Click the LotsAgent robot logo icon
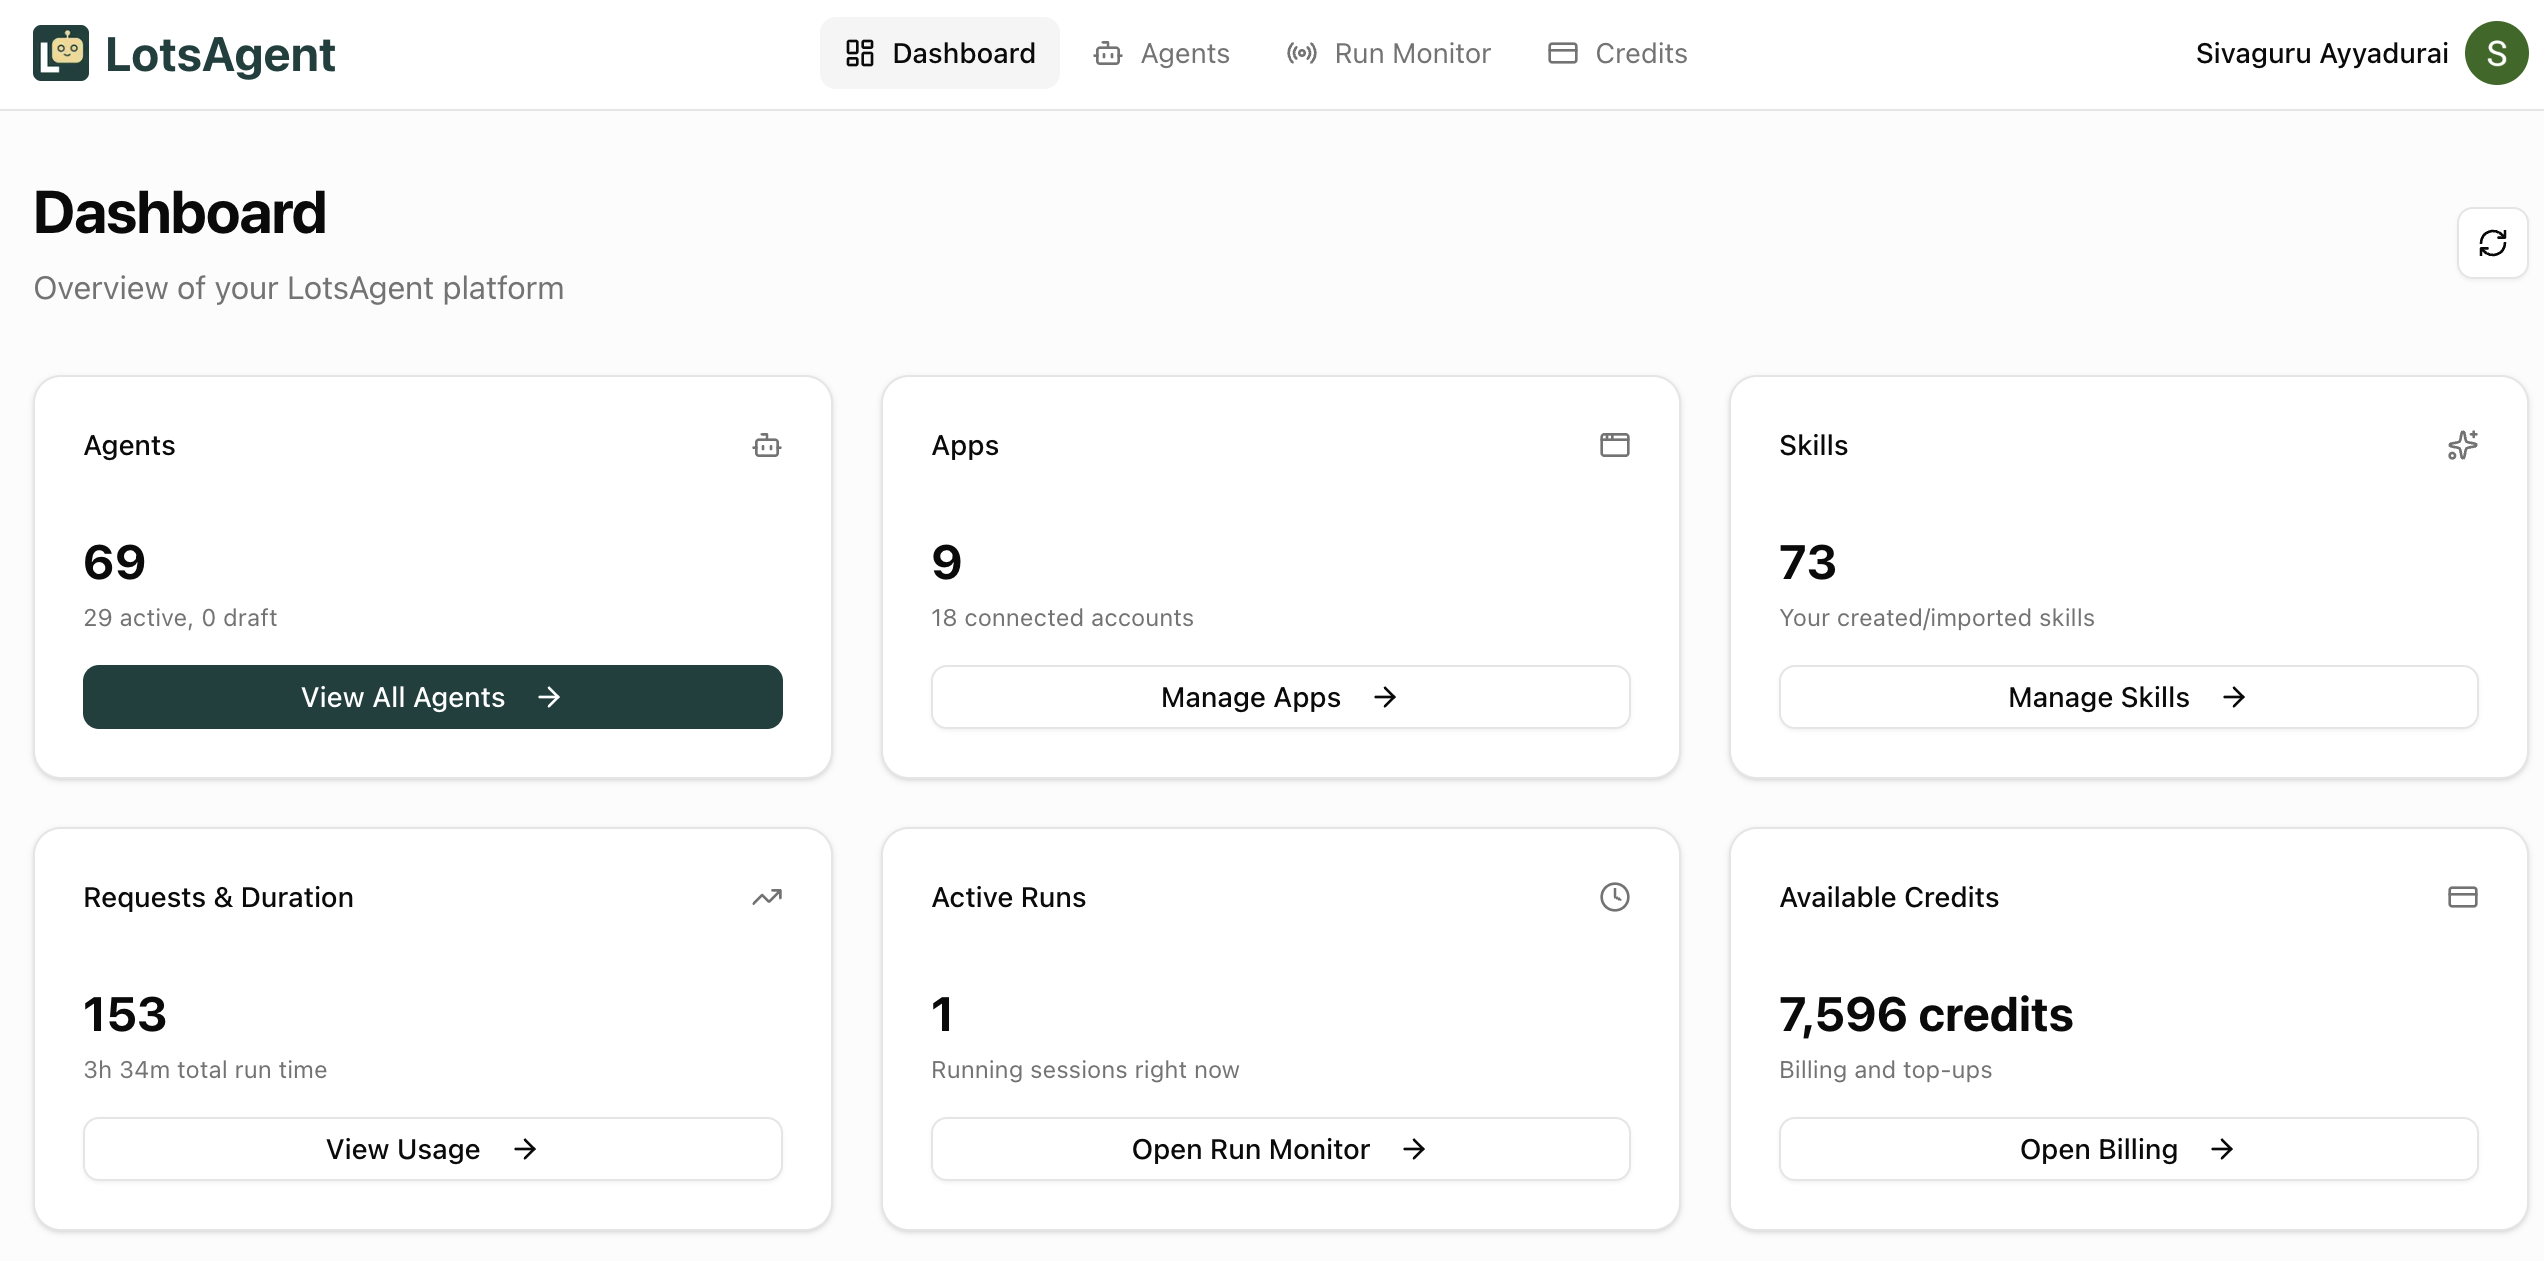 (61, 53)
